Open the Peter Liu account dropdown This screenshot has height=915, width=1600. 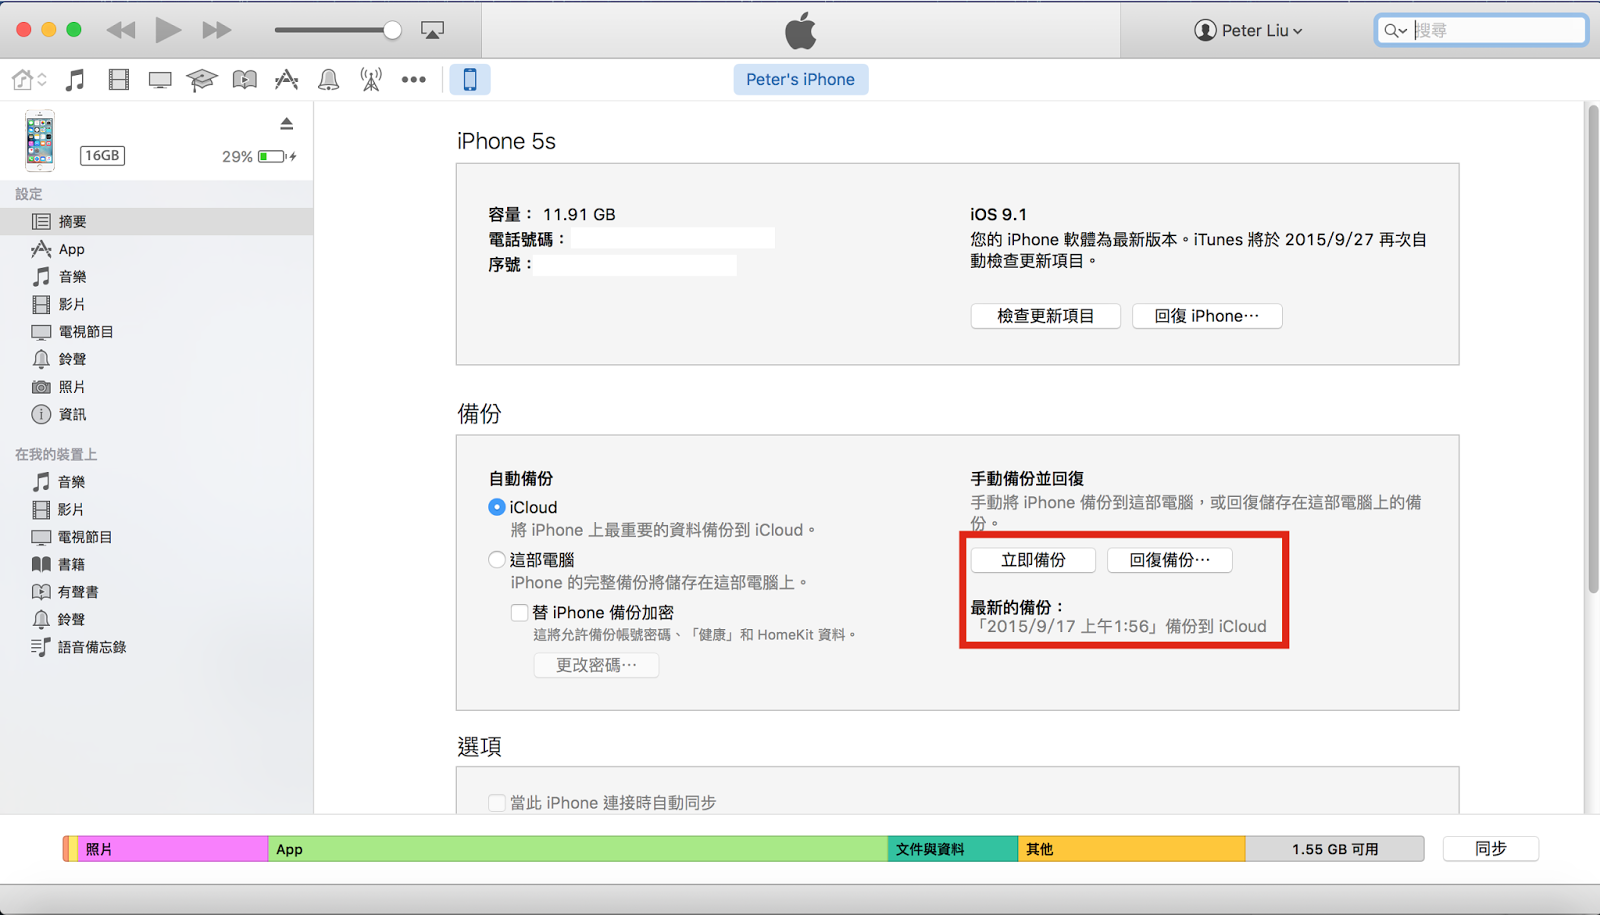[1248, 30]
